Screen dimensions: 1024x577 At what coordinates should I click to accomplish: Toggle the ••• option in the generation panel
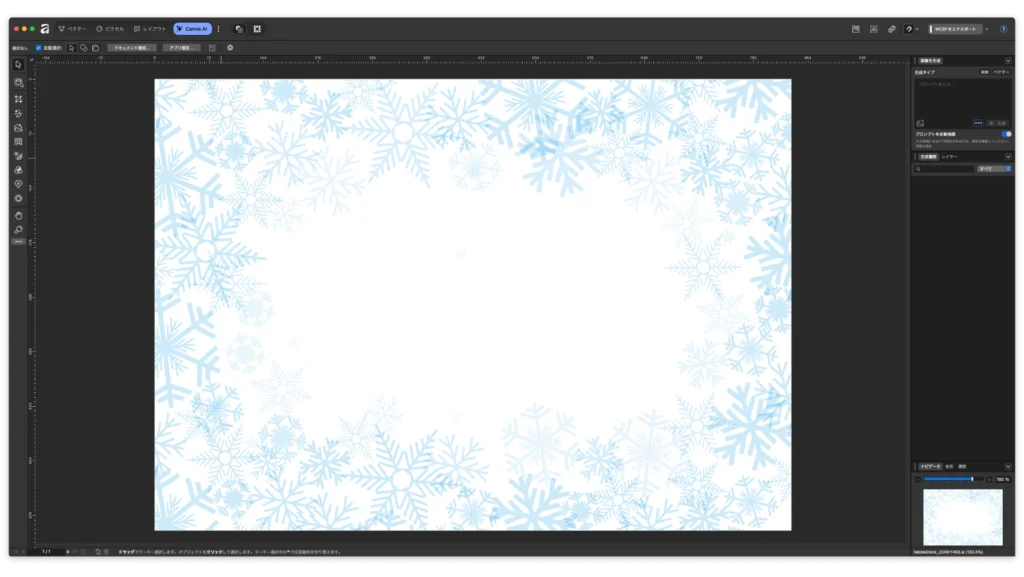[978, 122]
